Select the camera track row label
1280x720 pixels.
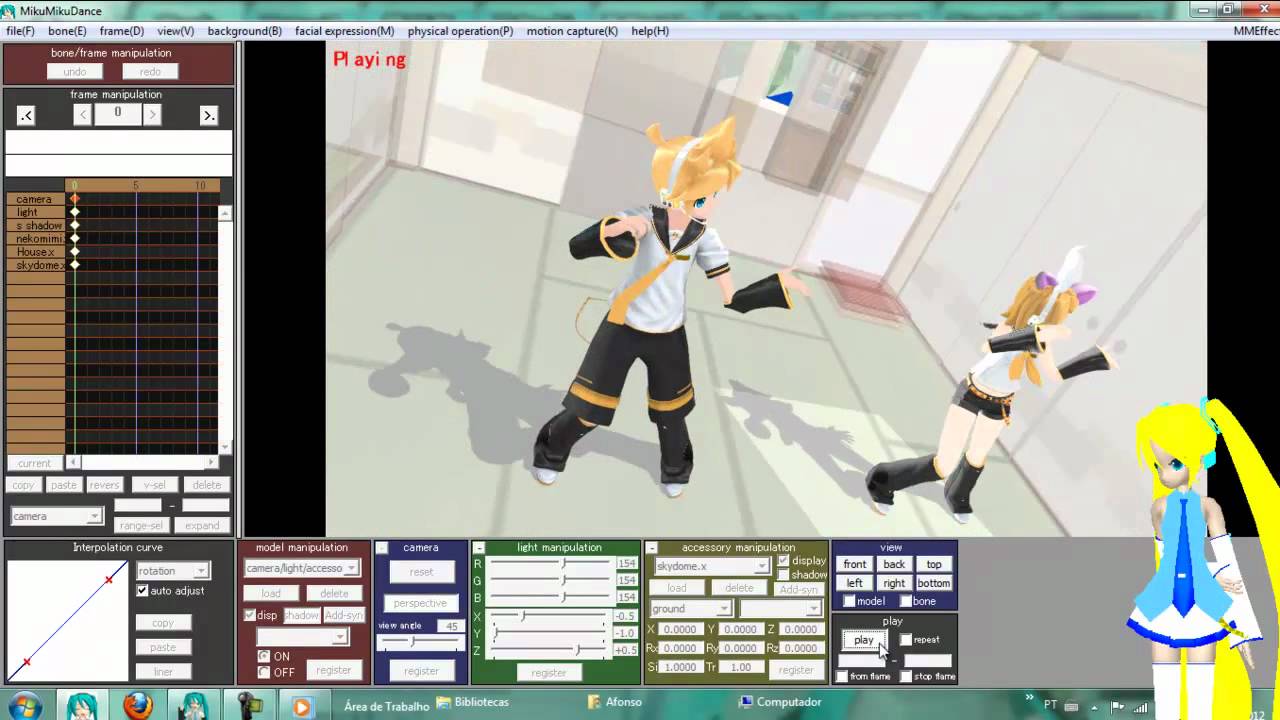point(35,199)
